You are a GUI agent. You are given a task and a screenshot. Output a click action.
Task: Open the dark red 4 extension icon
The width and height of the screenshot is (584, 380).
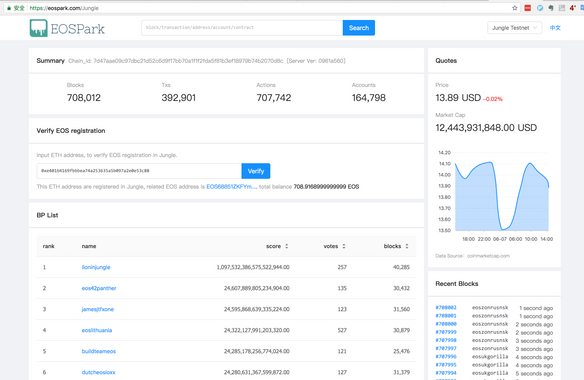[573, 8]
